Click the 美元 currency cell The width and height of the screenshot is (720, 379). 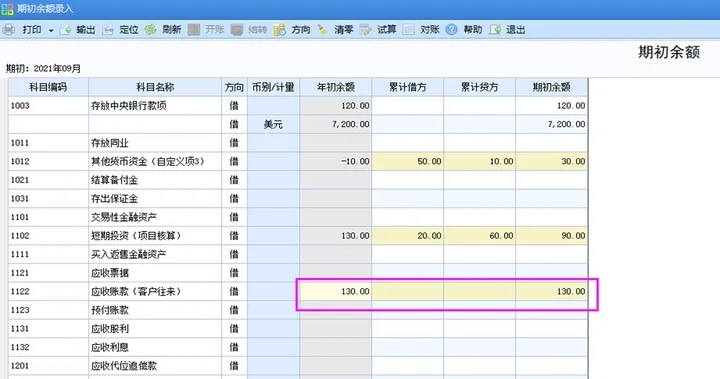pyautogui.click(x=274, y=124)
